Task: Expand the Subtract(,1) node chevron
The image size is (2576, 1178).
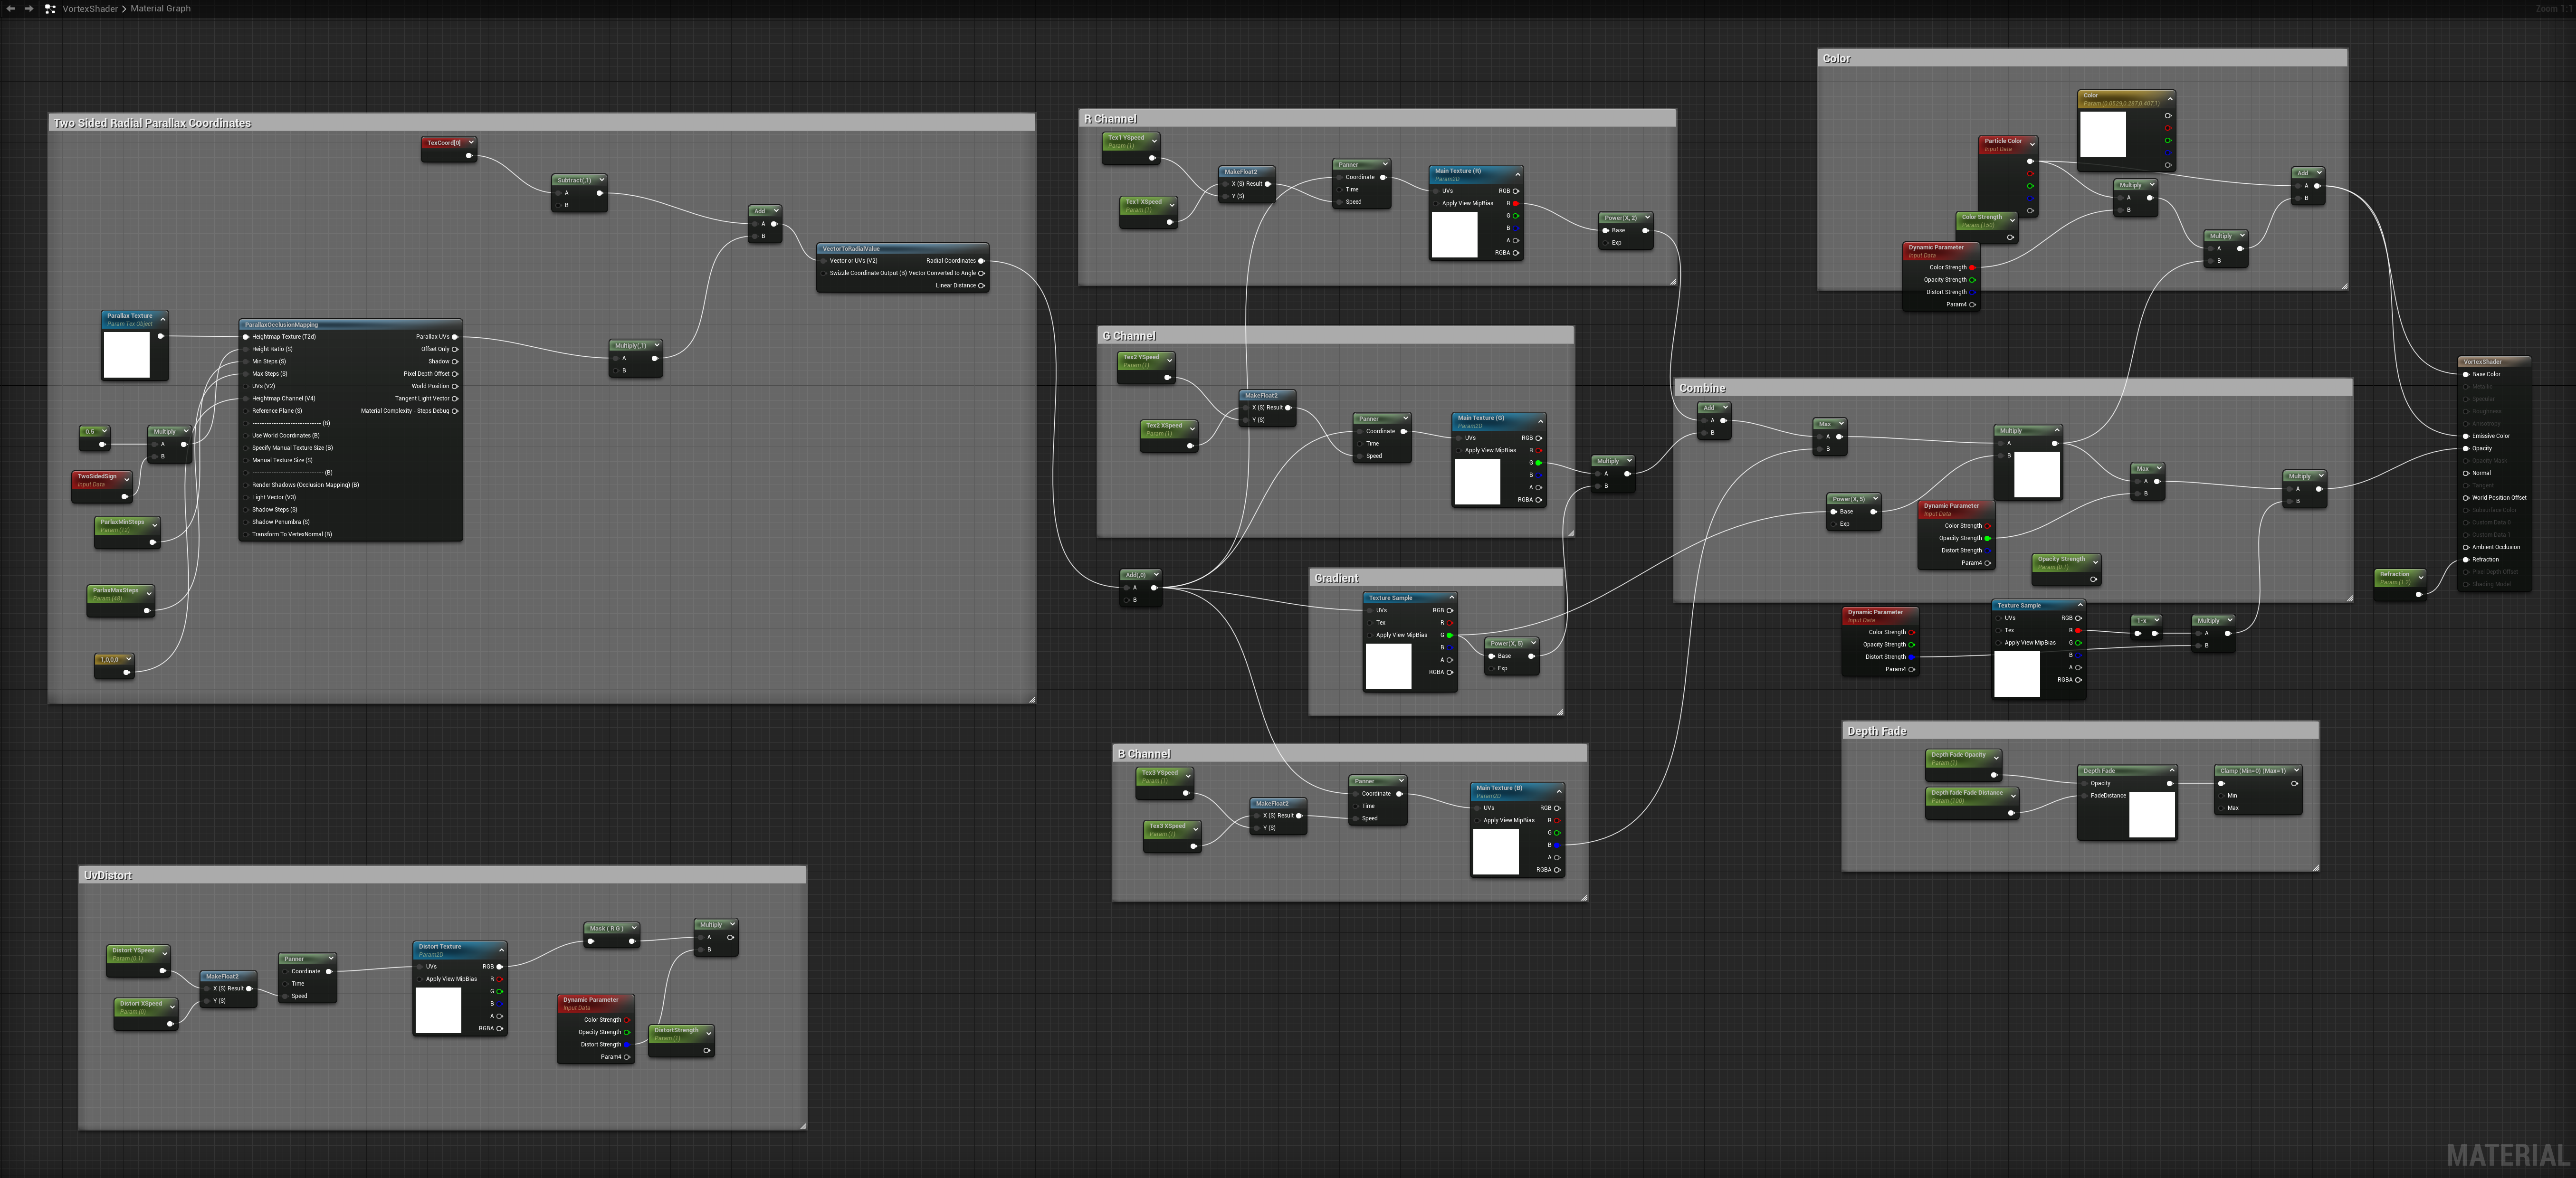Action: (602, 180)
